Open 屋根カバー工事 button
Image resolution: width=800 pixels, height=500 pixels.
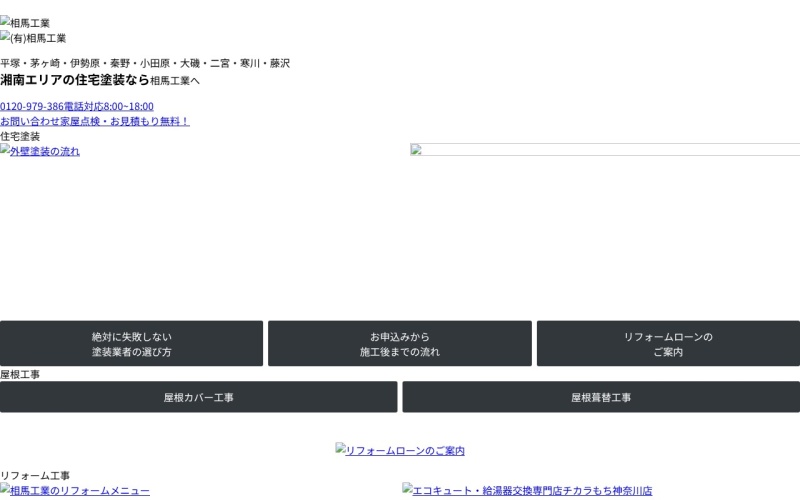click(198, 397)
